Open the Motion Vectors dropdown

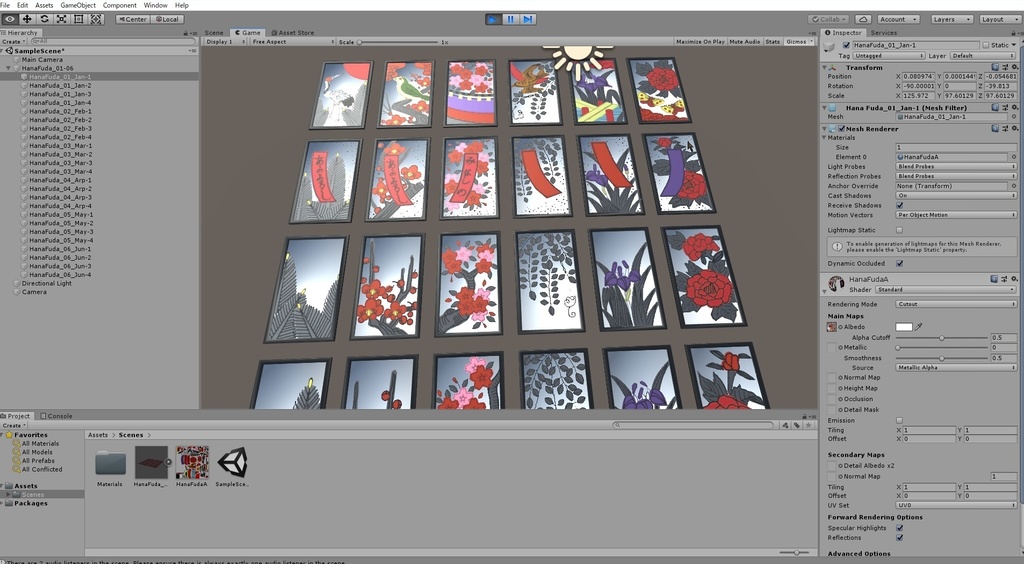955,215
